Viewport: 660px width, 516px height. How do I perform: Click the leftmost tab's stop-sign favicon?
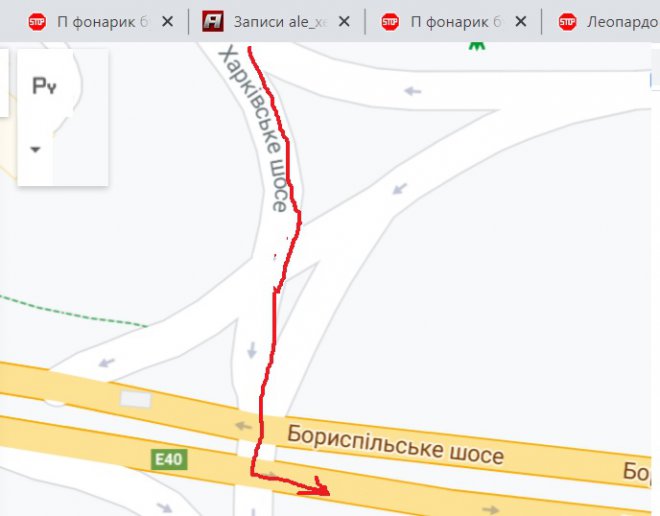[37, 21]
